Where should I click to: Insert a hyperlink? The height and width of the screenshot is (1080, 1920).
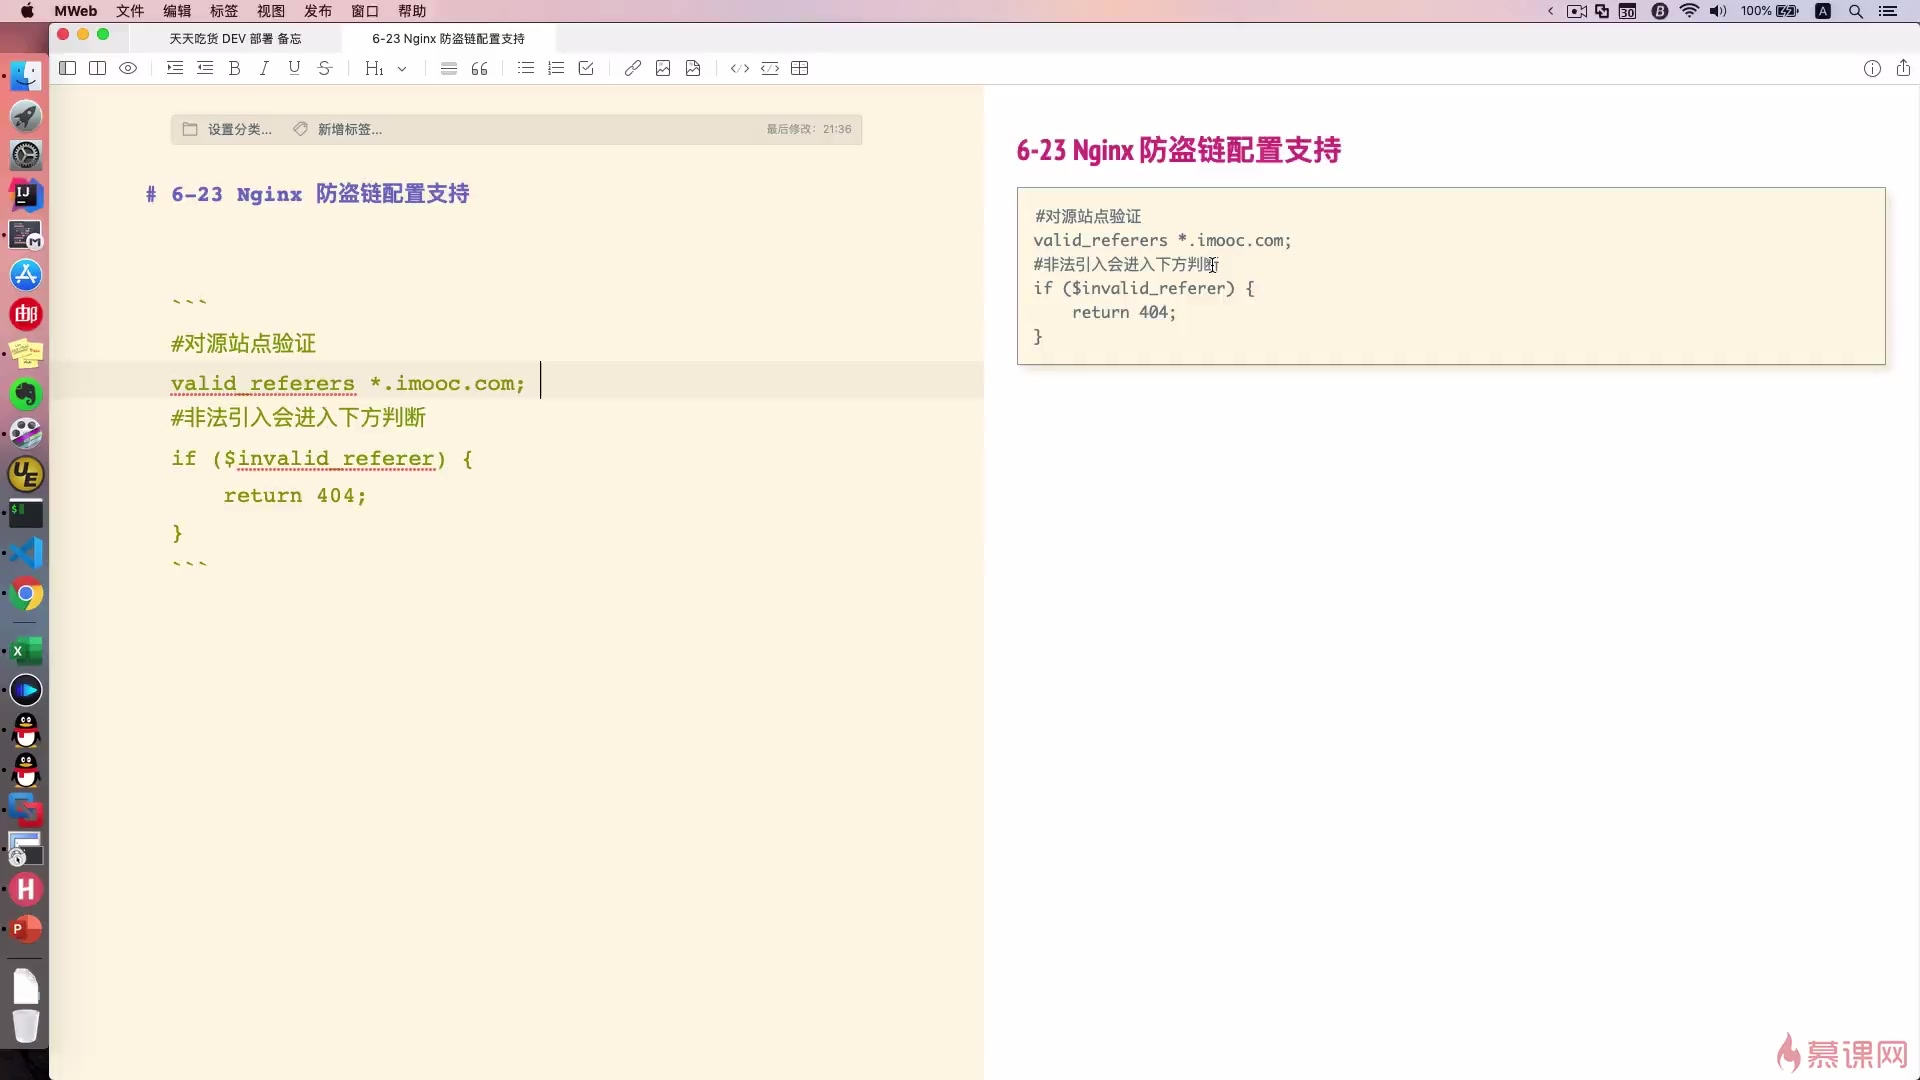pyautogui.click(x=632, y=68)
